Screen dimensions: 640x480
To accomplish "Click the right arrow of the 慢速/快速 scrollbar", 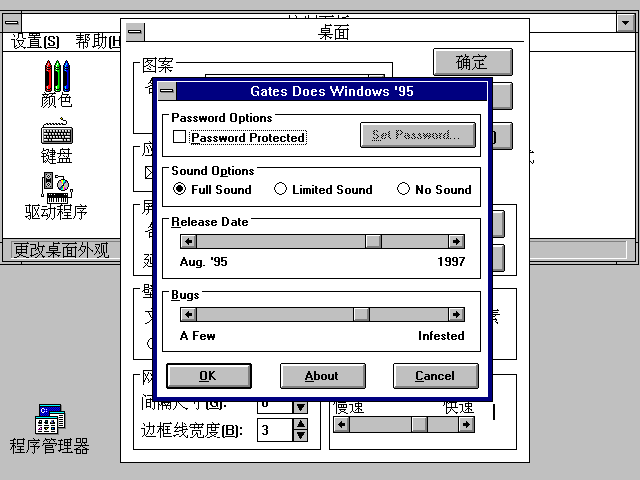I will pyautogui.click(x=466, y=425).
